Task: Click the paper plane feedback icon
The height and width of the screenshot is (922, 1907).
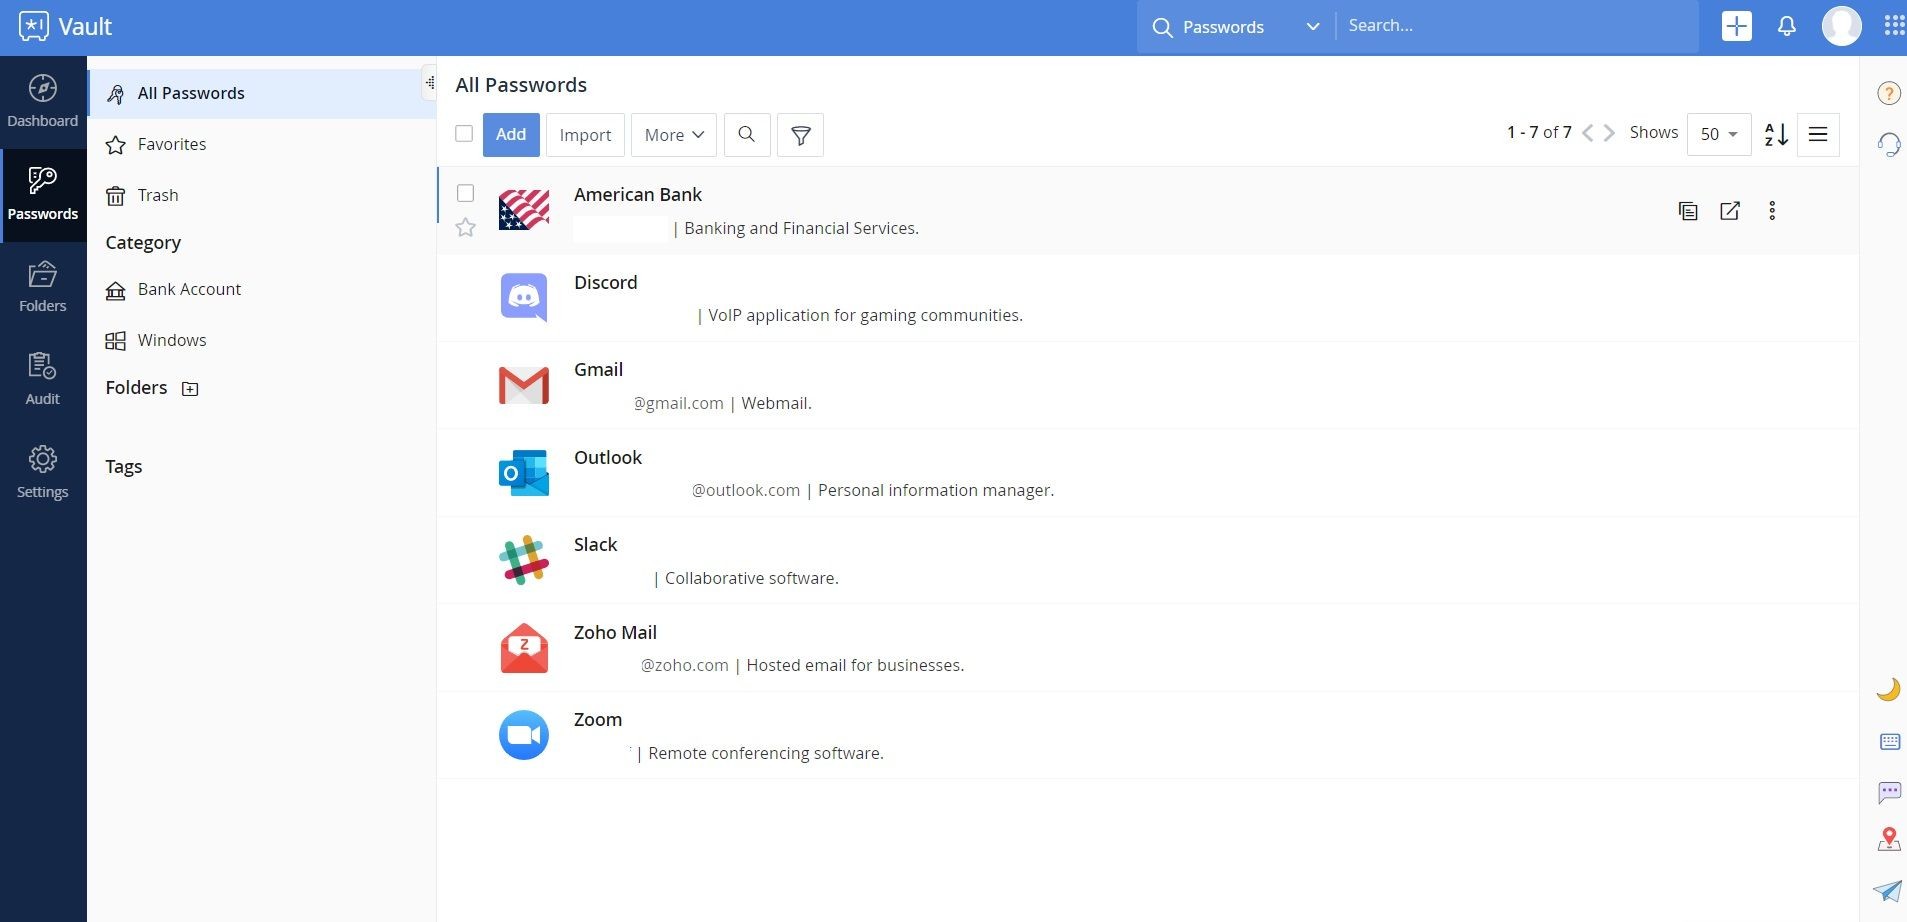Action: (1888, 890)
